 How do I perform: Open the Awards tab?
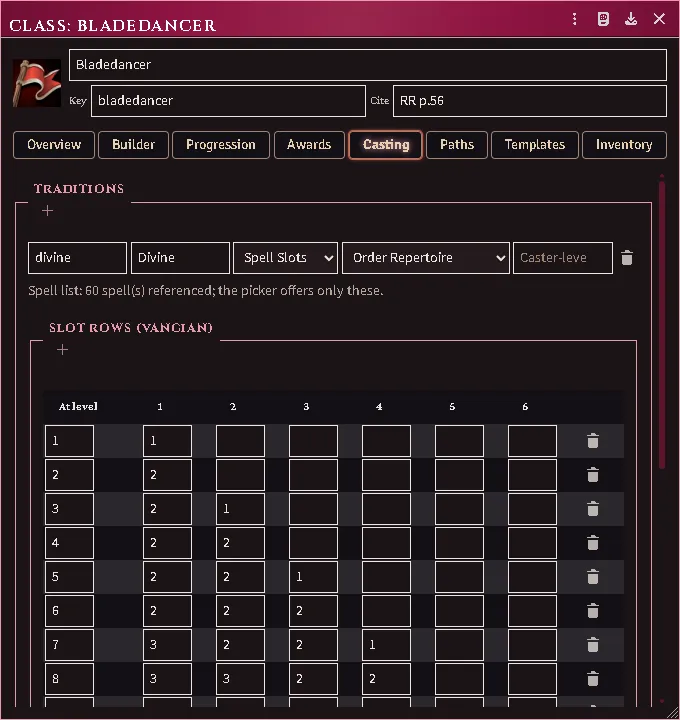(309, 145)
